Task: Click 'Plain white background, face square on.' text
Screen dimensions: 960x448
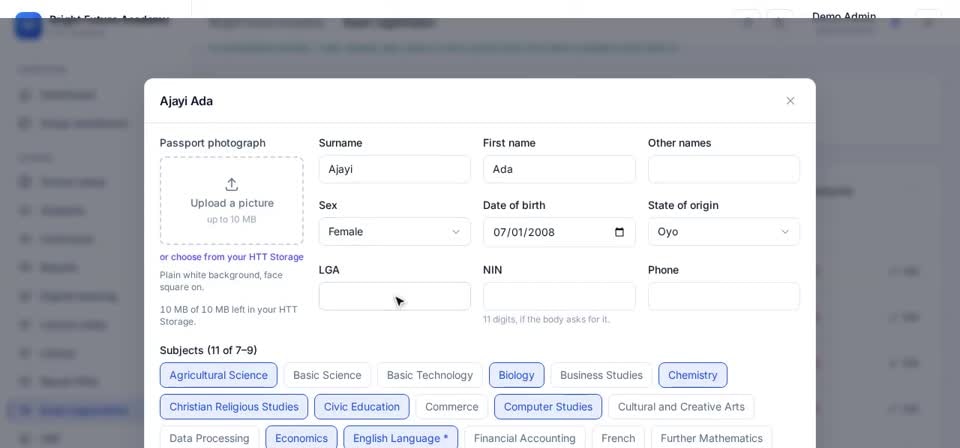Action: pos(221,281)
